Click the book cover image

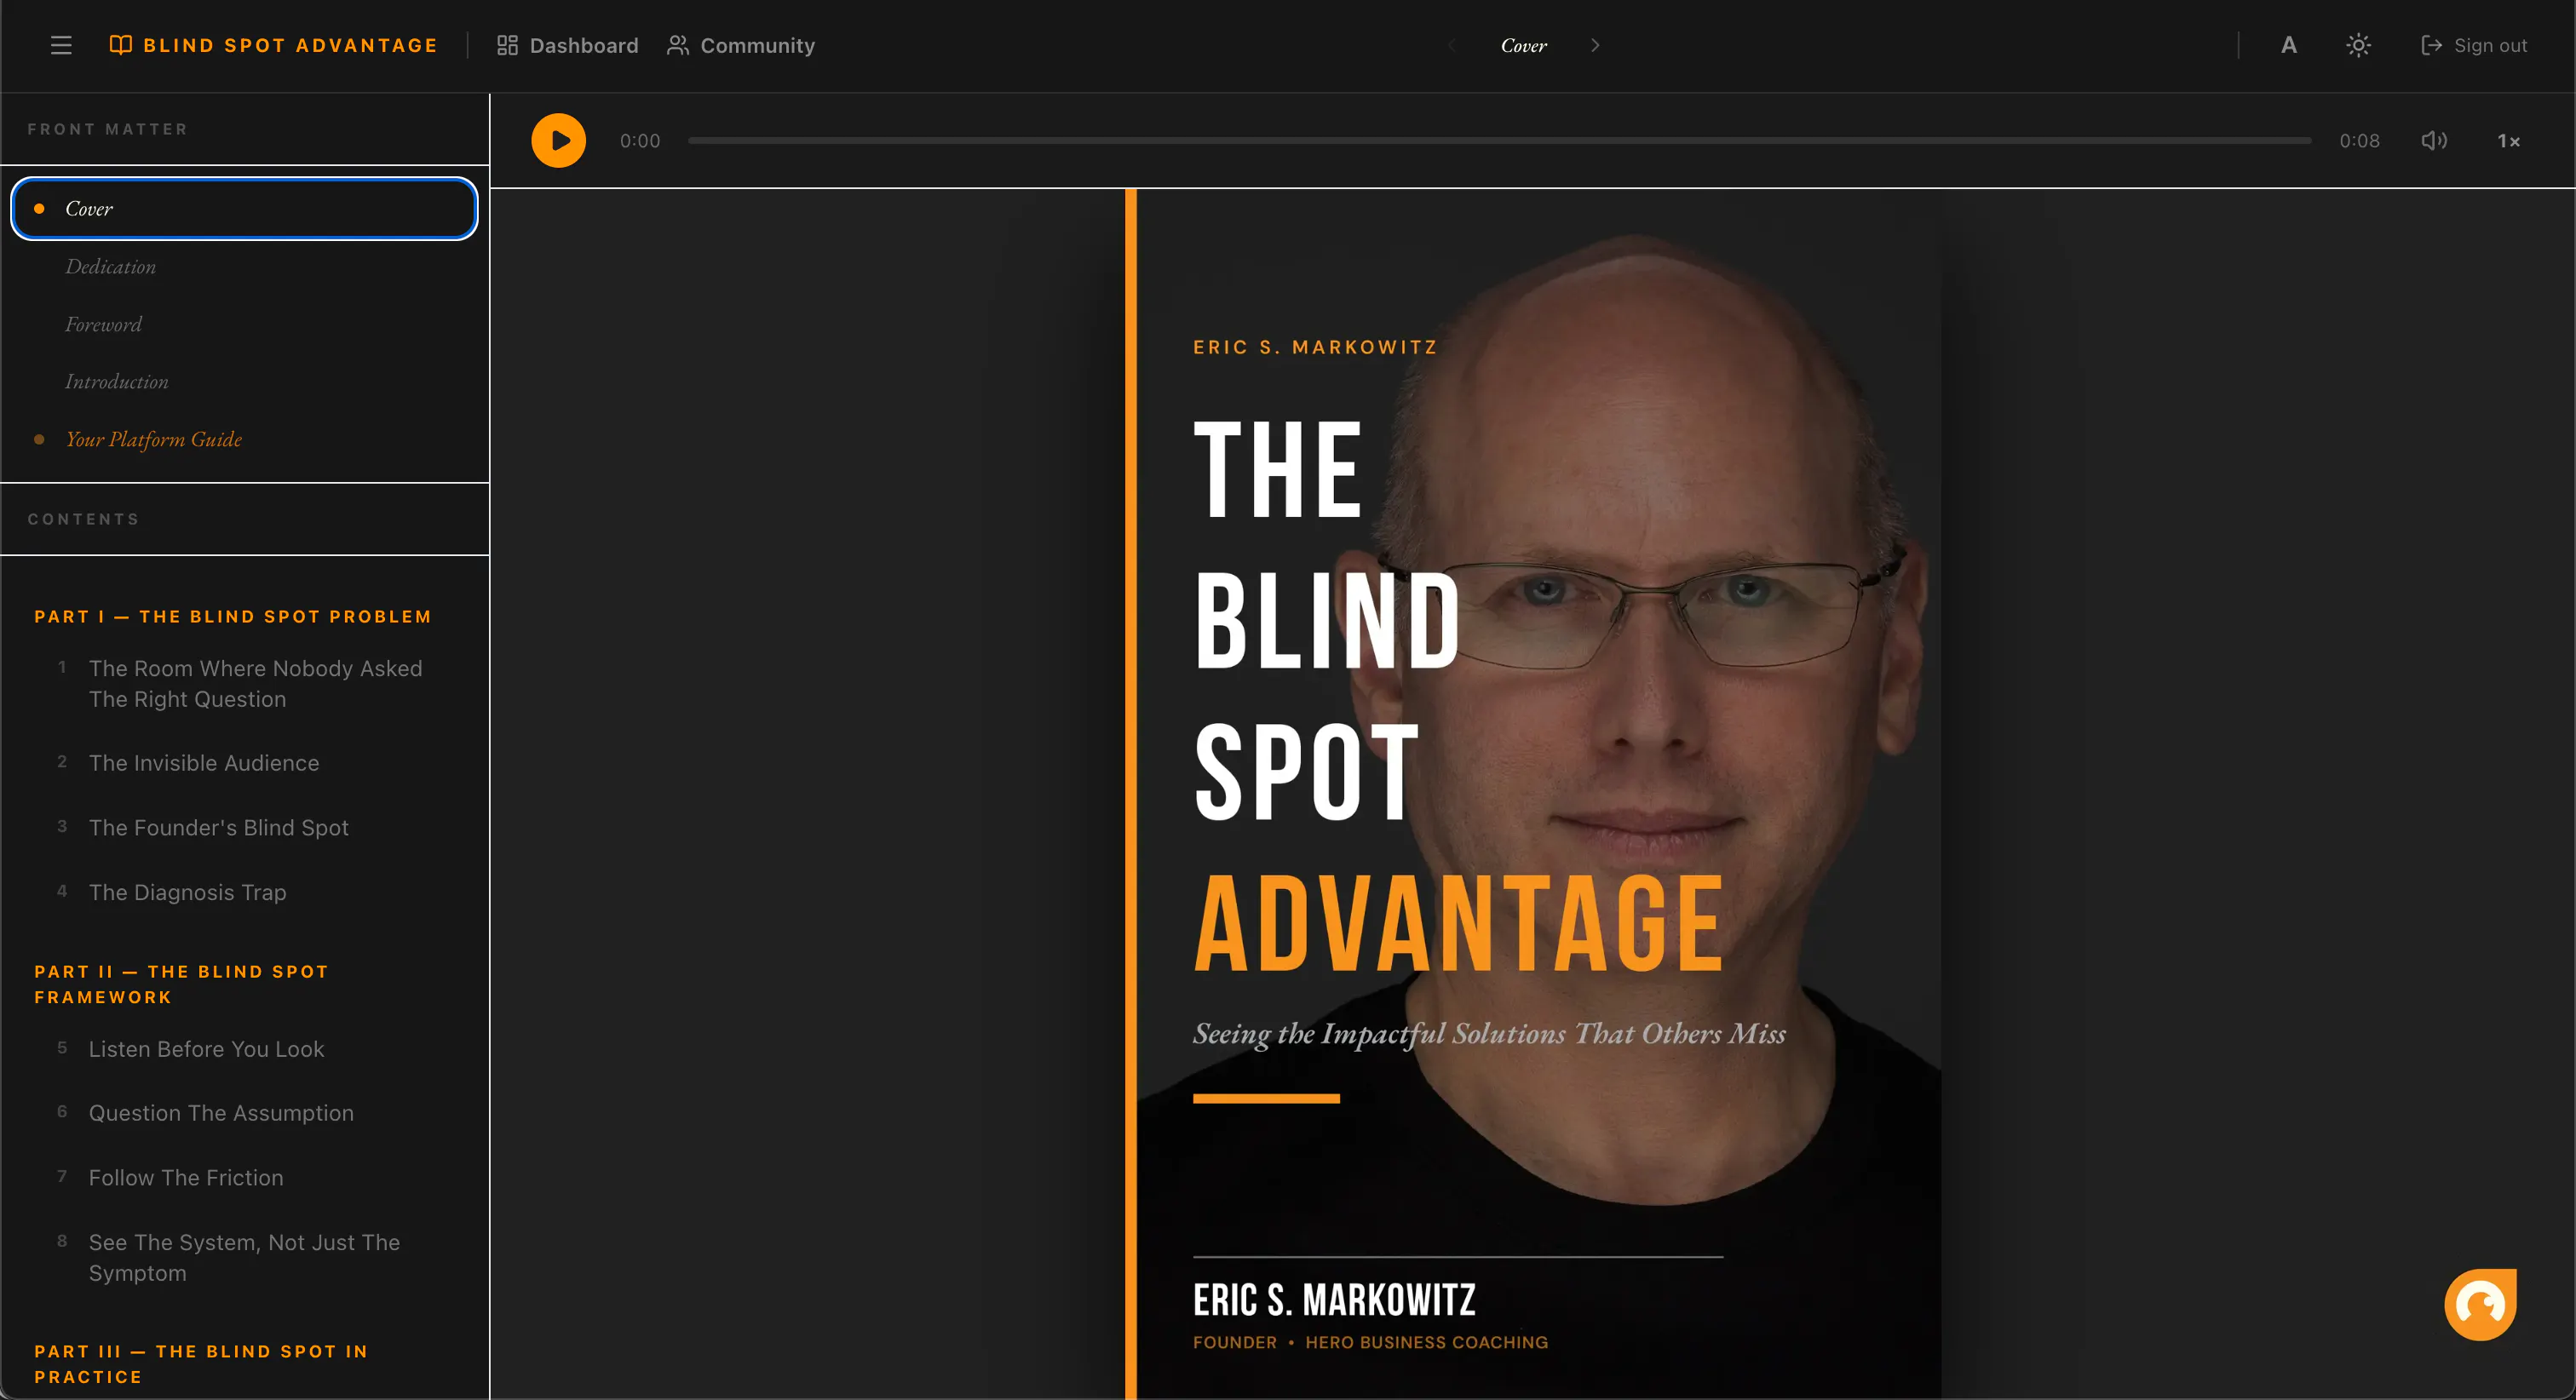(x=1532, y=794)
